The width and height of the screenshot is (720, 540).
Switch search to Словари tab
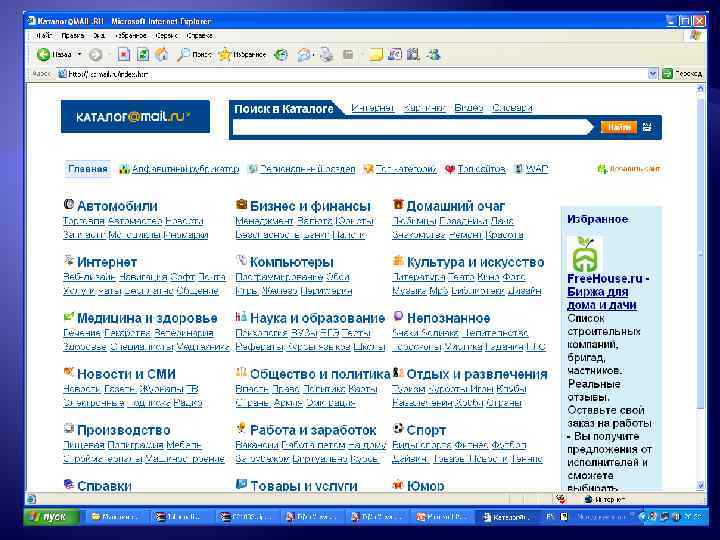coord(512,108)
